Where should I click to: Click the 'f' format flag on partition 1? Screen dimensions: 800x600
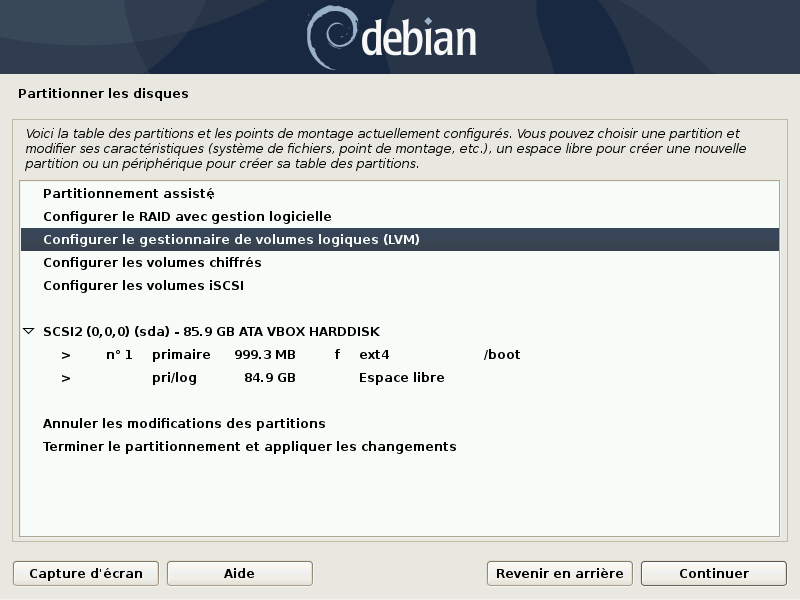[x=337, y=355]
